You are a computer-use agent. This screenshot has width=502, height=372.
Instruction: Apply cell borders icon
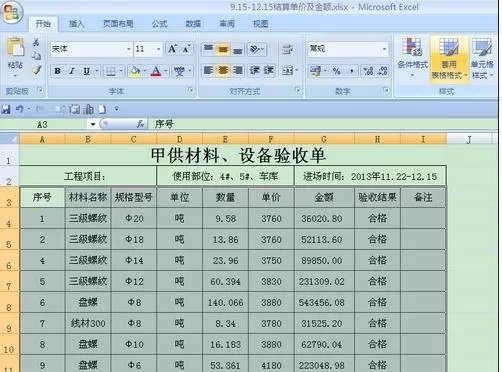pyautogui.click(x=111, y=71)
